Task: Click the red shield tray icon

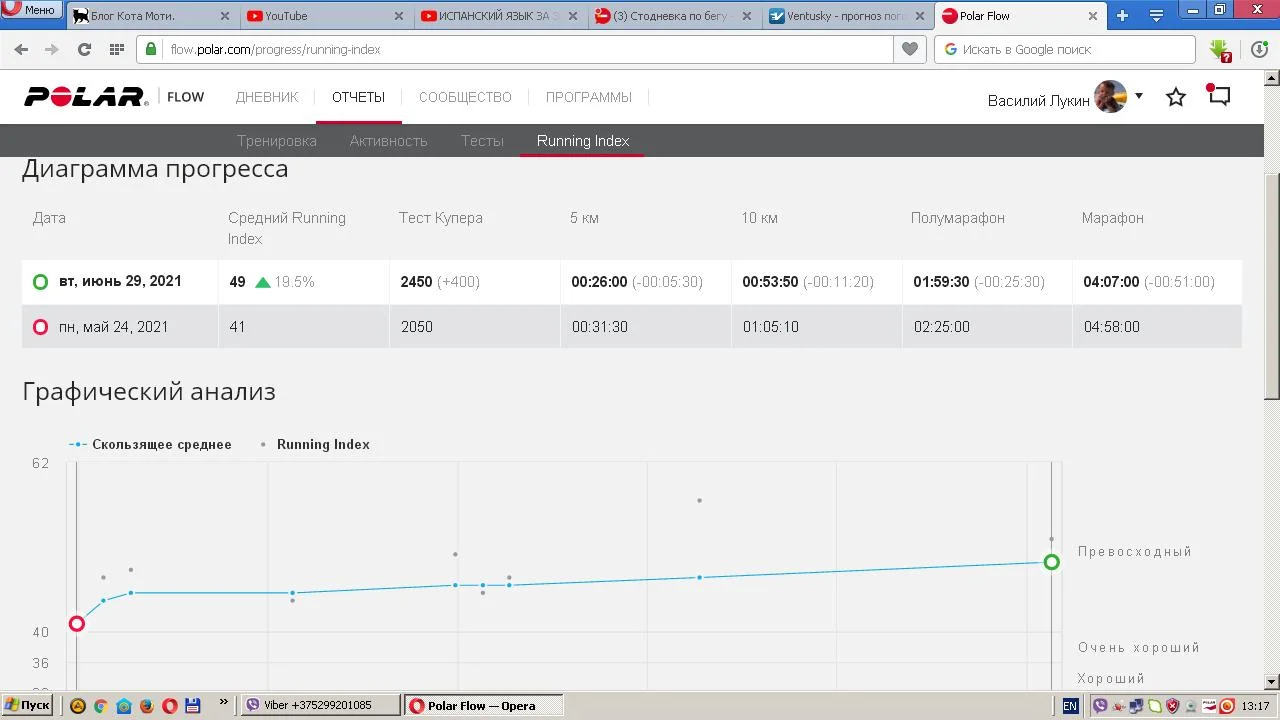Action: (1173, 706)
